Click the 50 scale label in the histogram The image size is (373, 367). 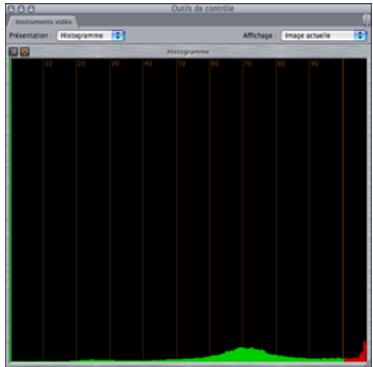click(x=181, y=64)
